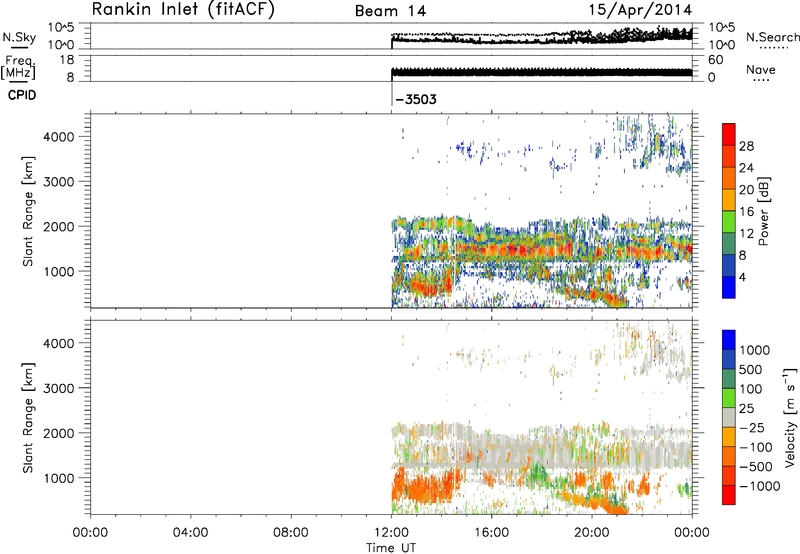Viewport: 800px width, 554px height.
Task: Click the CPID marker line at 12:00
Action: click(x=391, y=95)
